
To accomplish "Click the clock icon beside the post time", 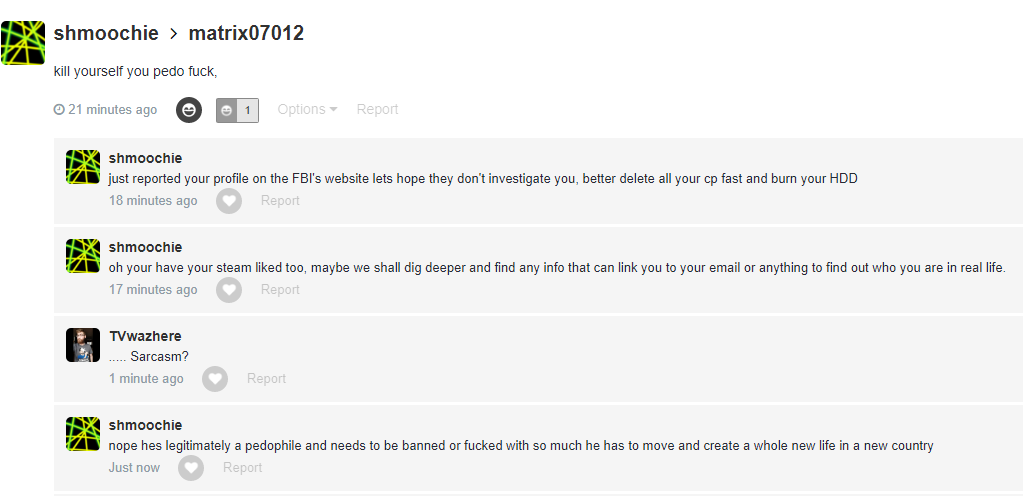I will [59, 110].
